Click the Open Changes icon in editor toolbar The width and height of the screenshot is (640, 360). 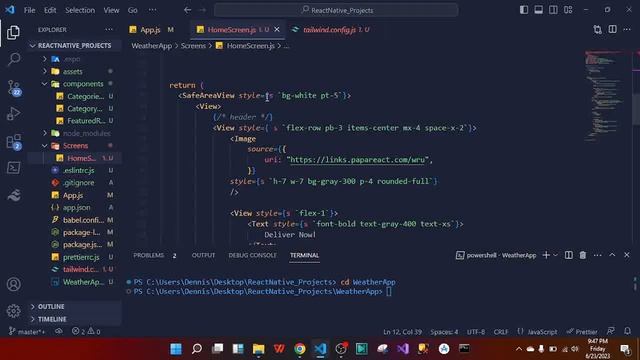598,29
